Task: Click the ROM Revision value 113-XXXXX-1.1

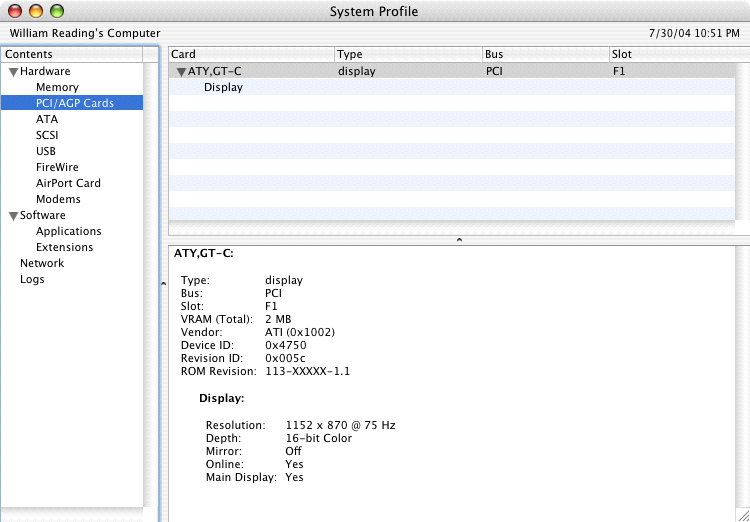Action: coord(308,371)
